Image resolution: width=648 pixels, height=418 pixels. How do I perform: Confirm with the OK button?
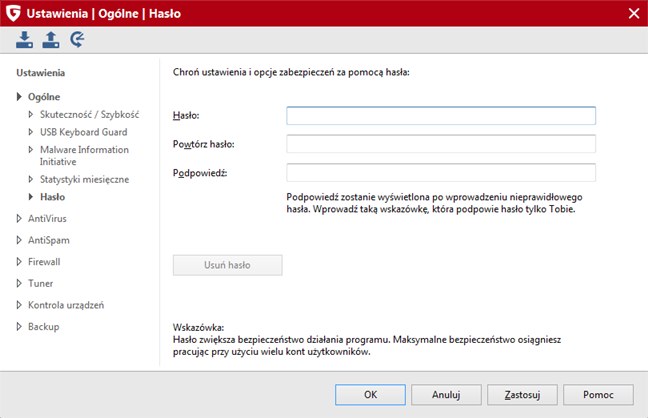370,395
